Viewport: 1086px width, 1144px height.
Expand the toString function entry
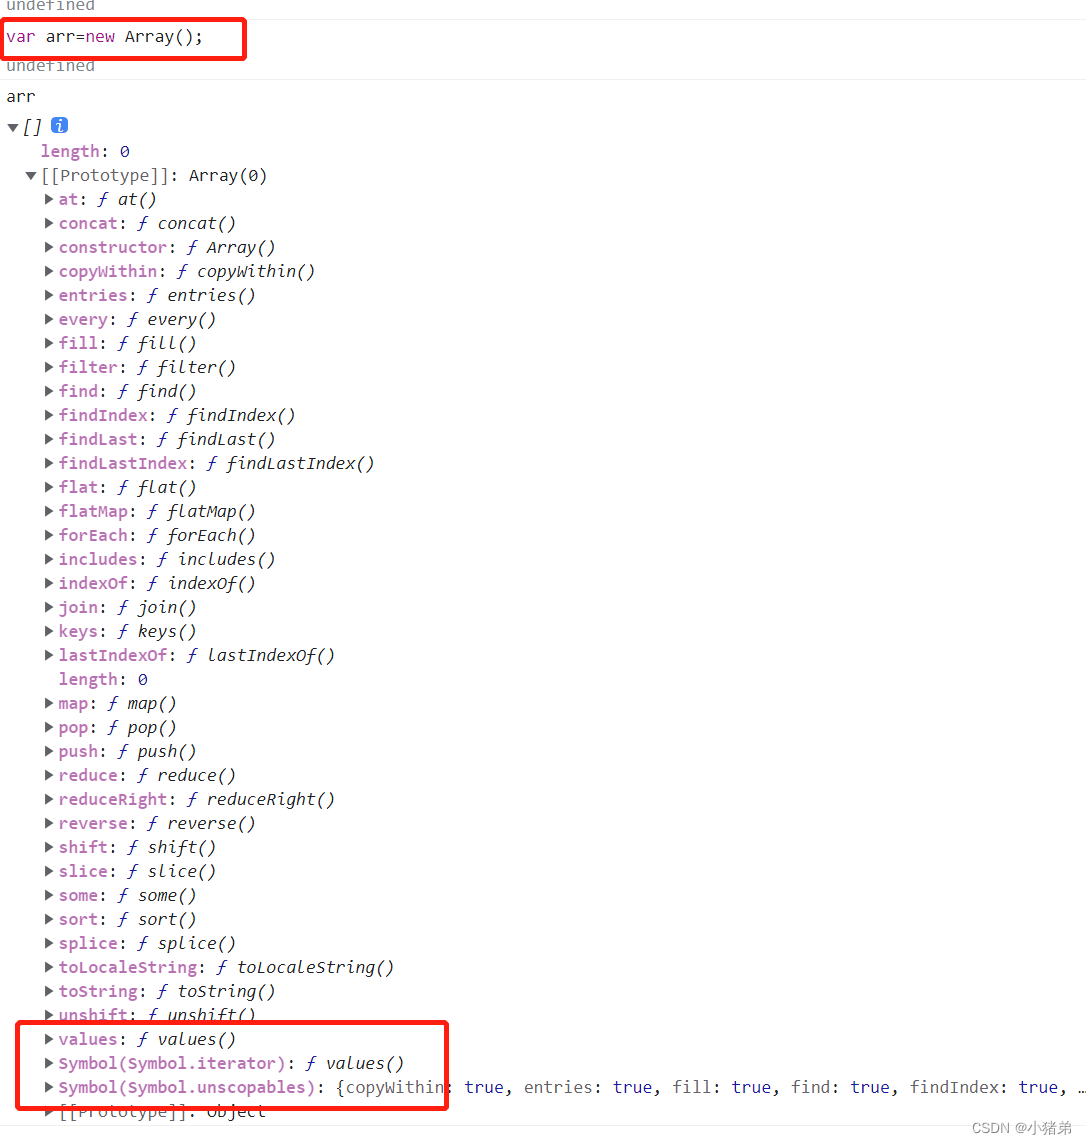click(48, 992)
